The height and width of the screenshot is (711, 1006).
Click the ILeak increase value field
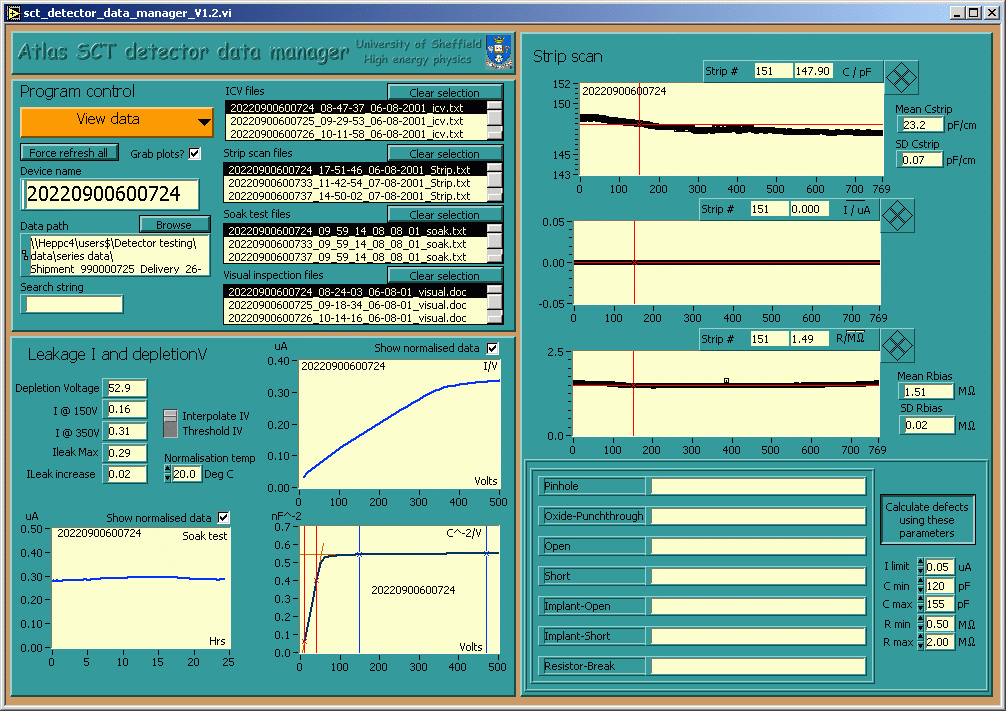126,474
